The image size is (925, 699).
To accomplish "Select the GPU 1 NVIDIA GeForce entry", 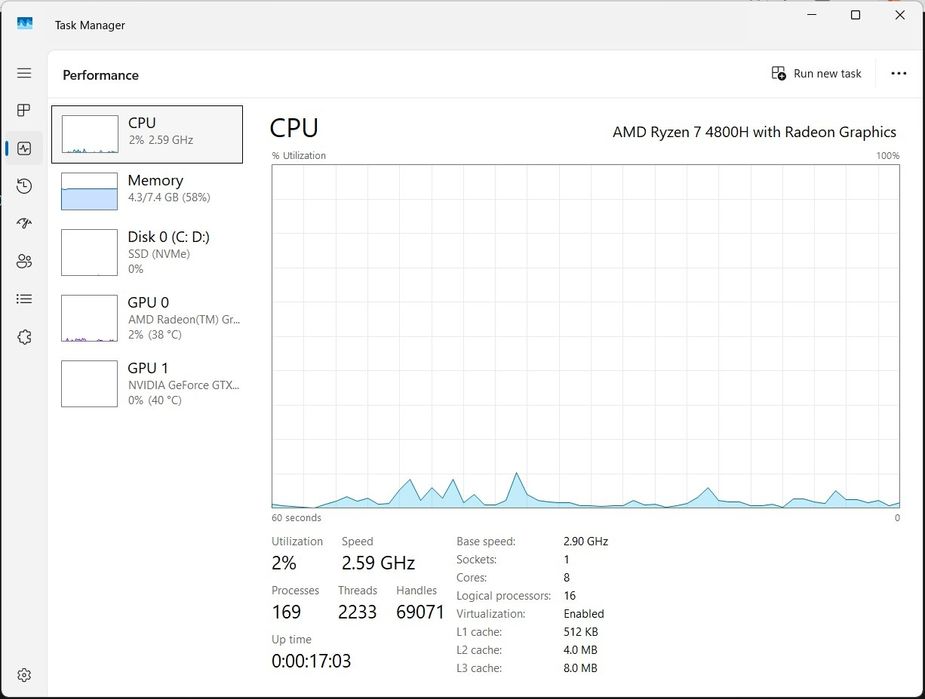I will (147, 384).
